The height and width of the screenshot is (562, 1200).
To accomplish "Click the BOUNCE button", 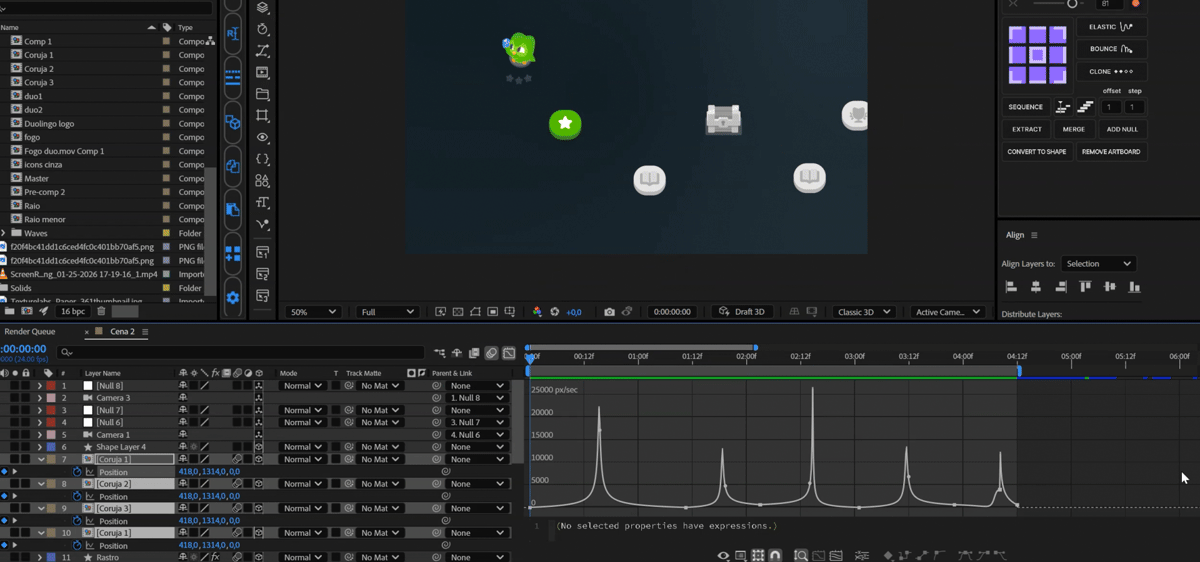I will tap(1111, 49).
